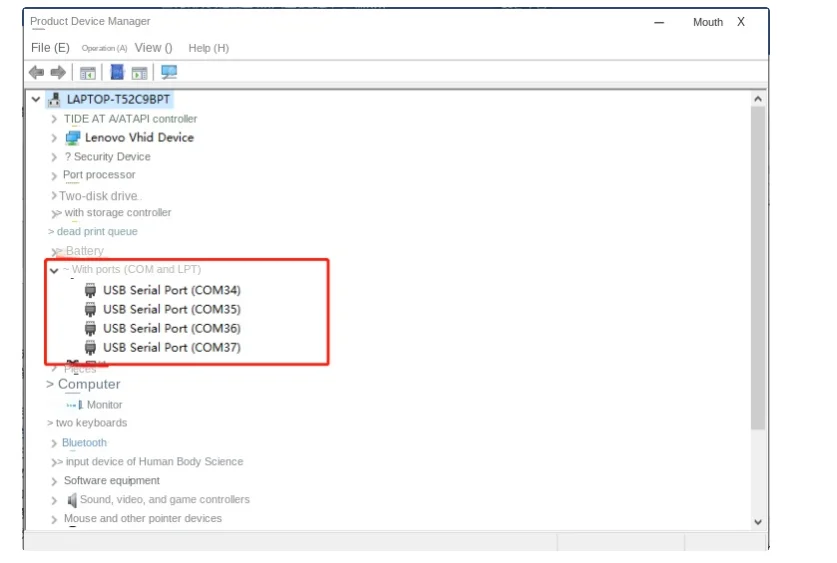837x563 pixels.
Task: Click the COM35 serial port plug icon
Action: pos(90,310)
